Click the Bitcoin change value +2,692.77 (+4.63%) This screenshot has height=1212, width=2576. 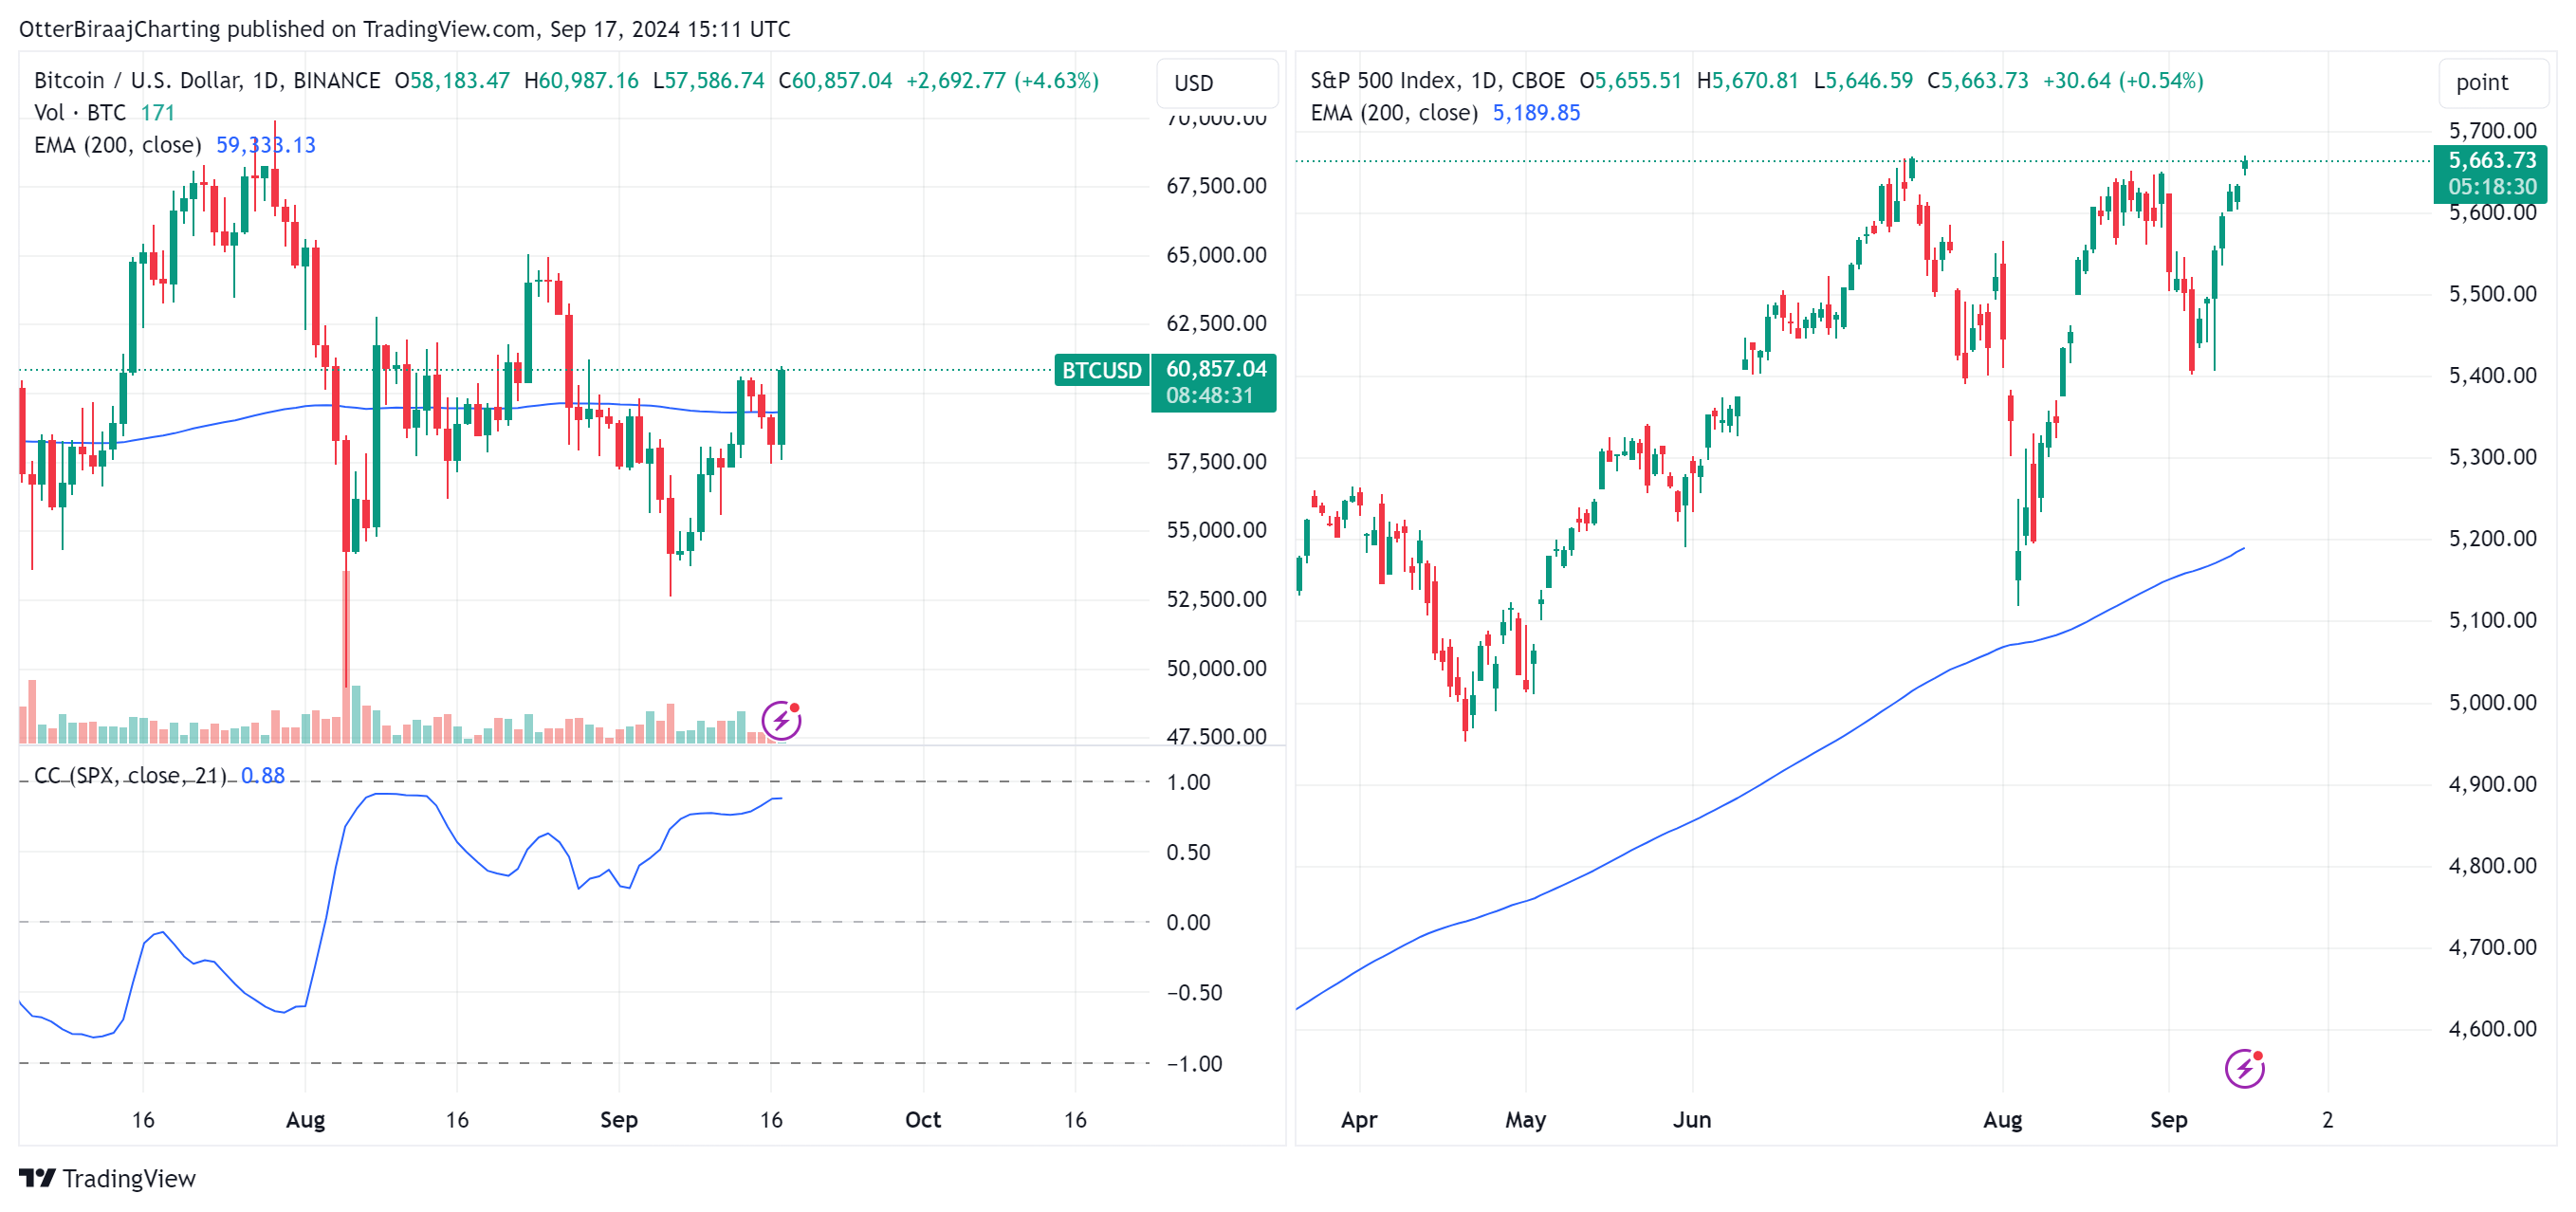1002,80
